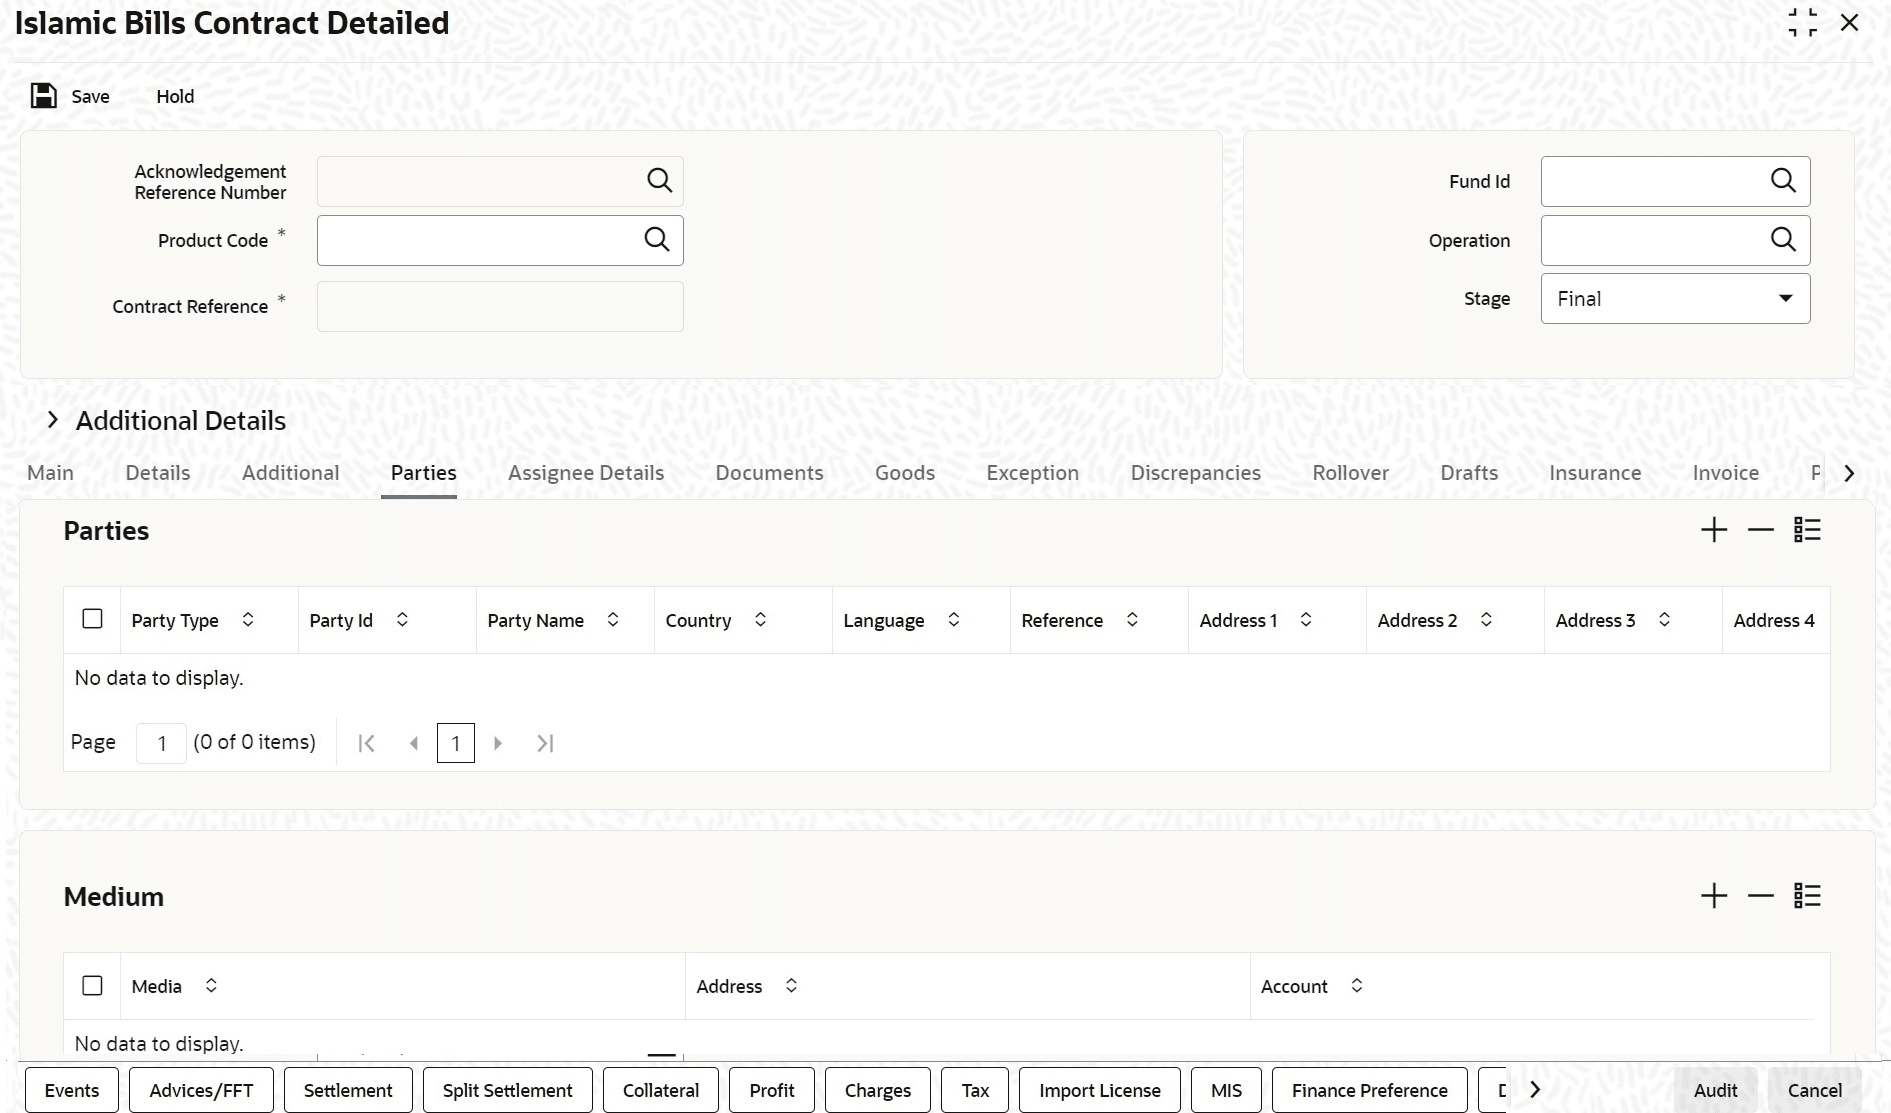Go to the Exception tab

coord(1033,473)
